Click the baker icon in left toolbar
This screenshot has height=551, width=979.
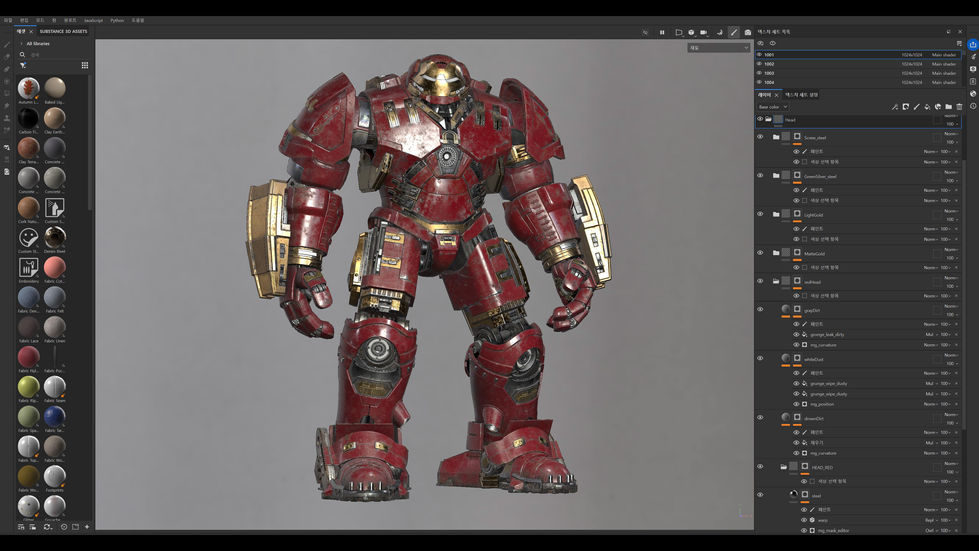(7, 172)
